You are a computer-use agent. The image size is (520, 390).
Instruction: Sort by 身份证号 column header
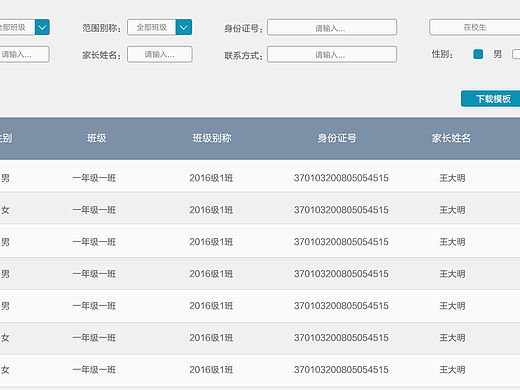337,138
